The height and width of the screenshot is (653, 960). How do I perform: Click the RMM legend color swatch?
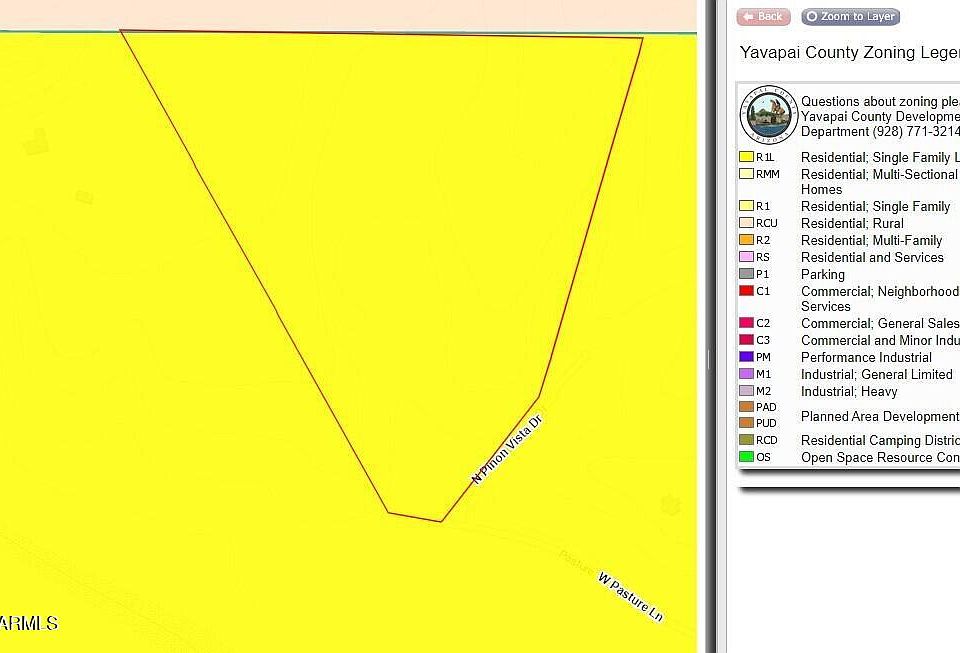746,174
